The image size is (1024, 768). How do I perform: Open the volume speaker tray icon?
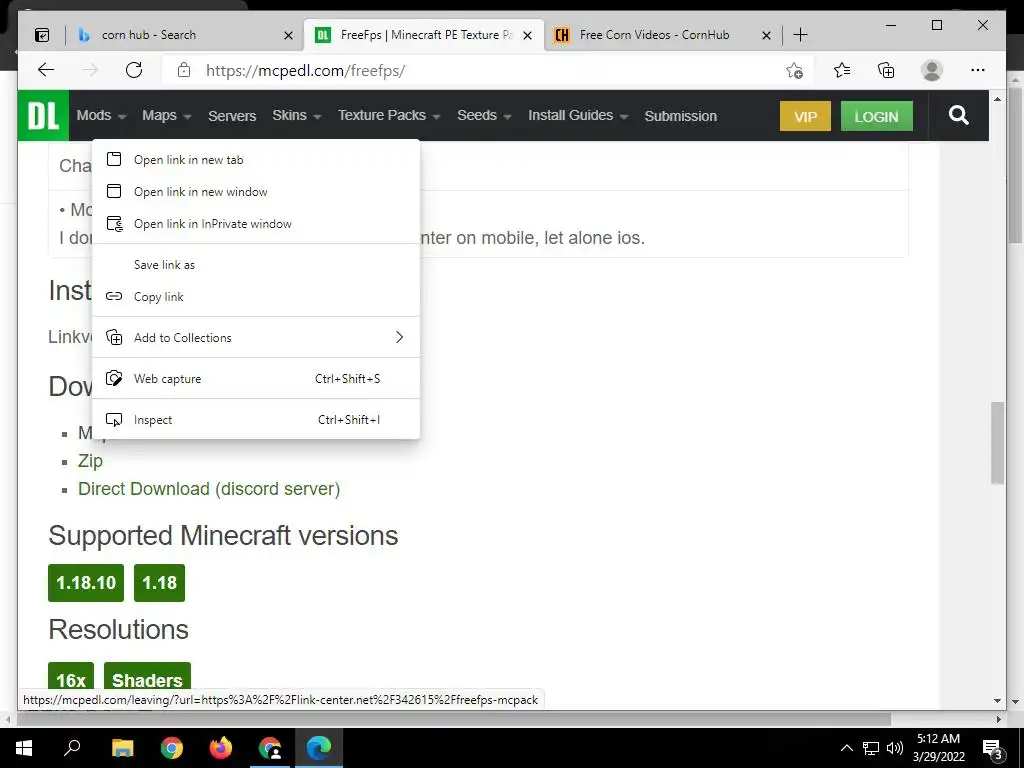tap(895, 748)
